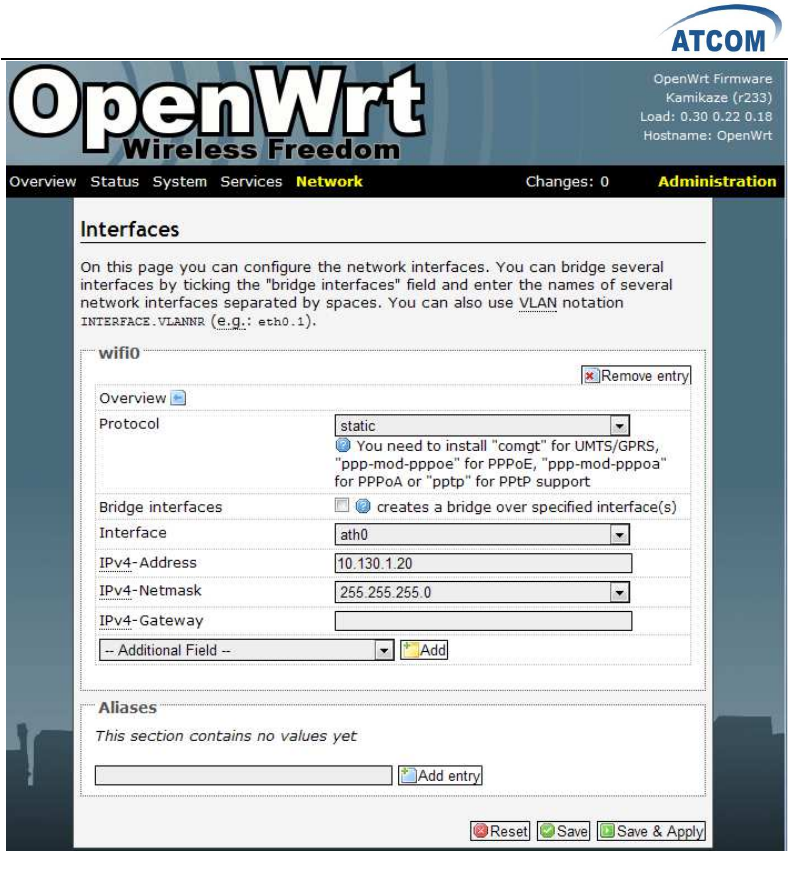Click the Aliases section heading
Viewport: 788px width, 882px height.
pos(128,708)
